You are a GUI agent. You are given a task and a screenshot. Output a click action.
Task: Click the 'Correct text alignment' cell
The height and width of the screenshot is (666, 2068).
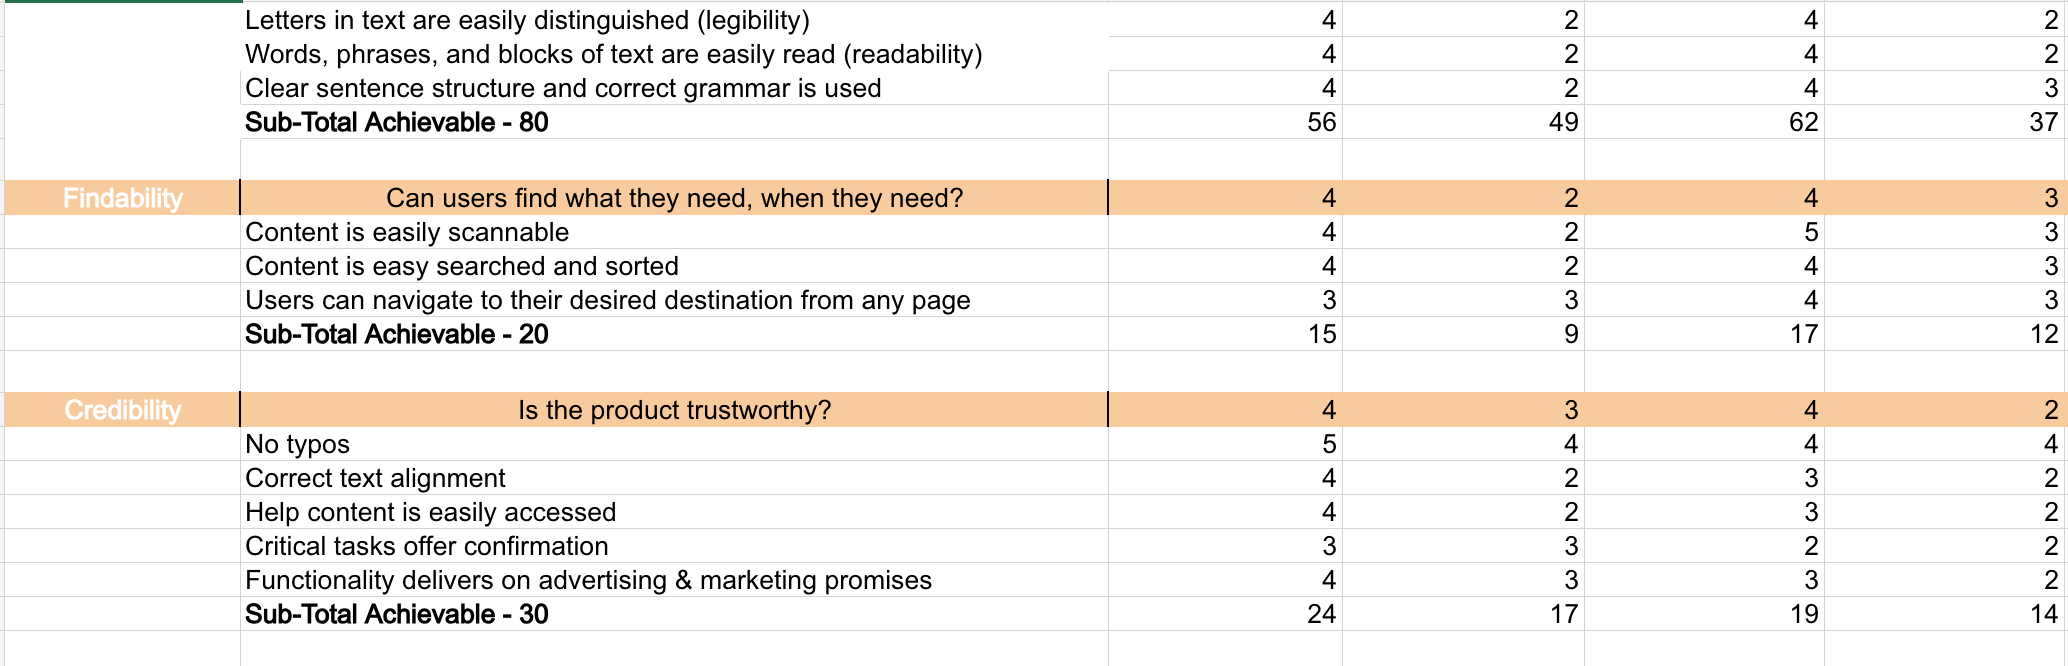pyautogui.click(x=674, y=478)
